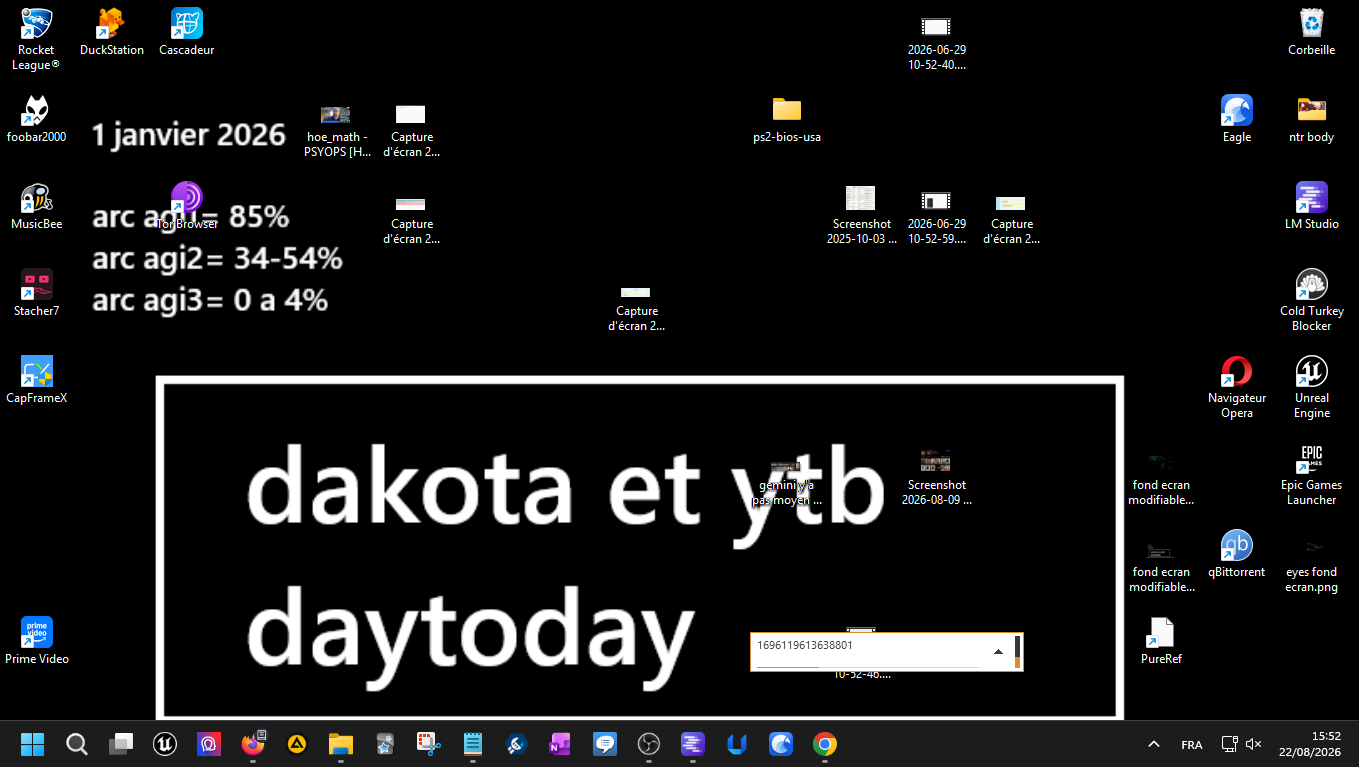1359x767 pixels.
Task: Select the Screenshot 2025-10-03 file
Action: 862,215
